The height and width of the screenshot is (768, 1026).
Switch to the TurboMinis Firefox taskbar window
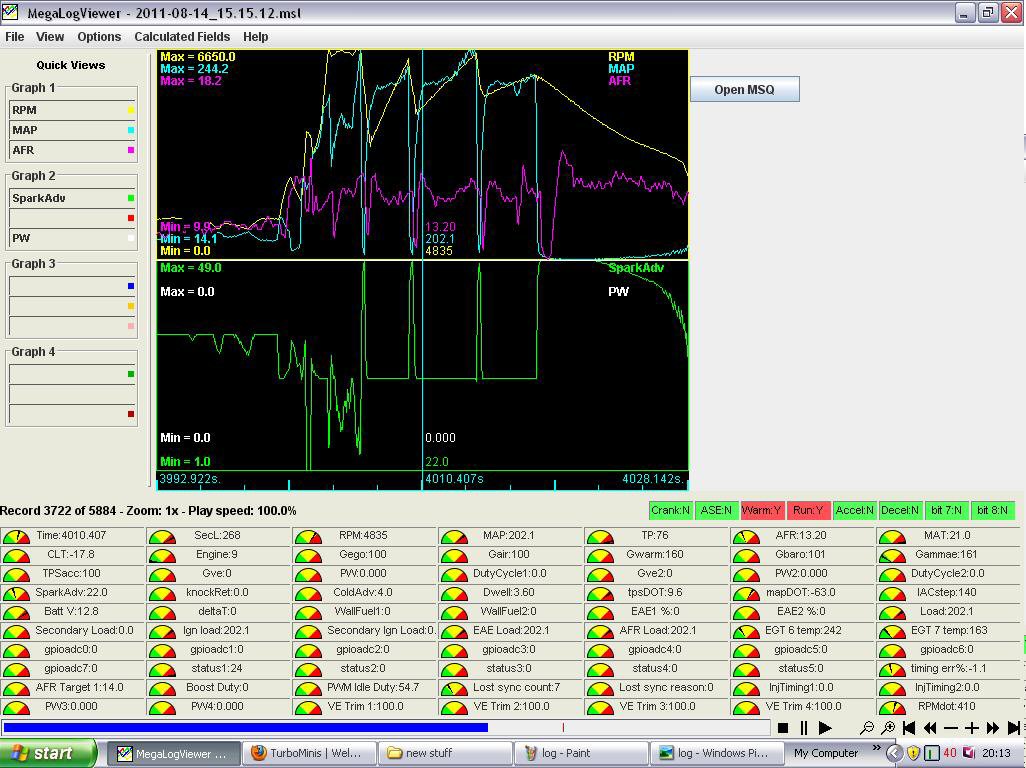click(309, 753)
